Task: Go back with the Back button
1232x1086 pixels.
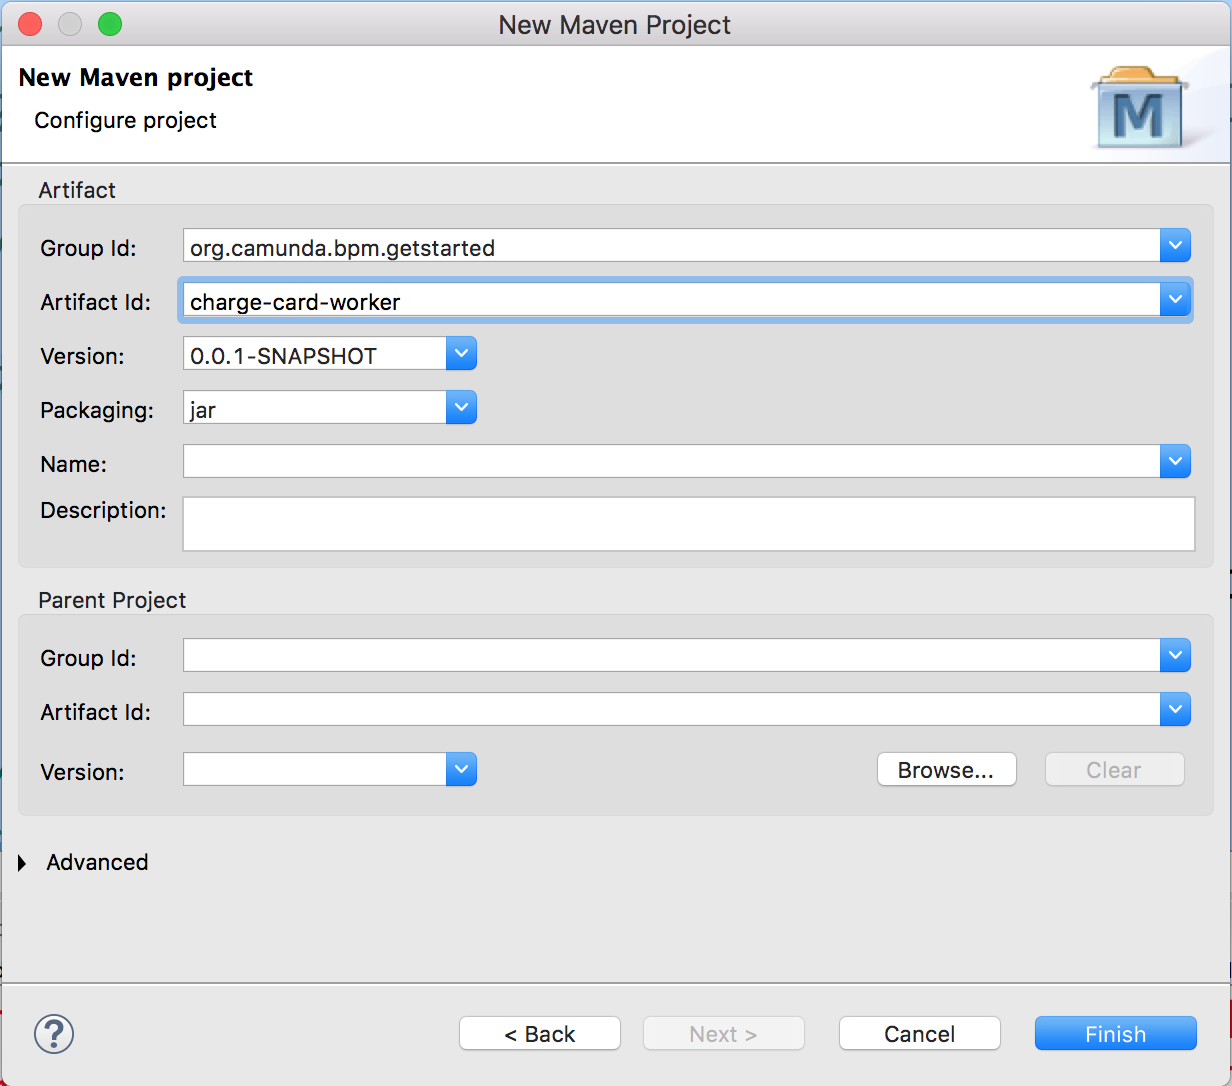Action: [x=539, y=1034]
